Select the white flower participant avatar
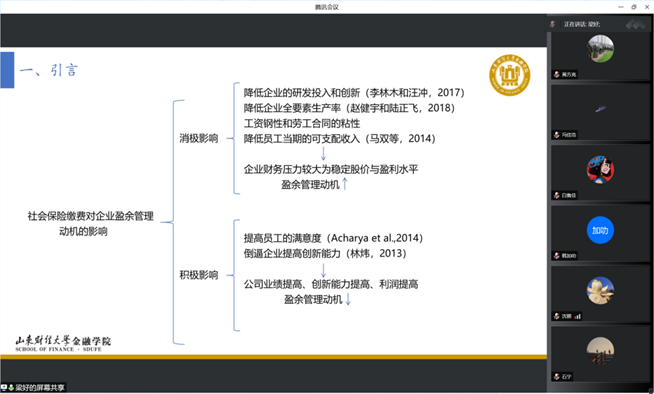 point(600,291)
